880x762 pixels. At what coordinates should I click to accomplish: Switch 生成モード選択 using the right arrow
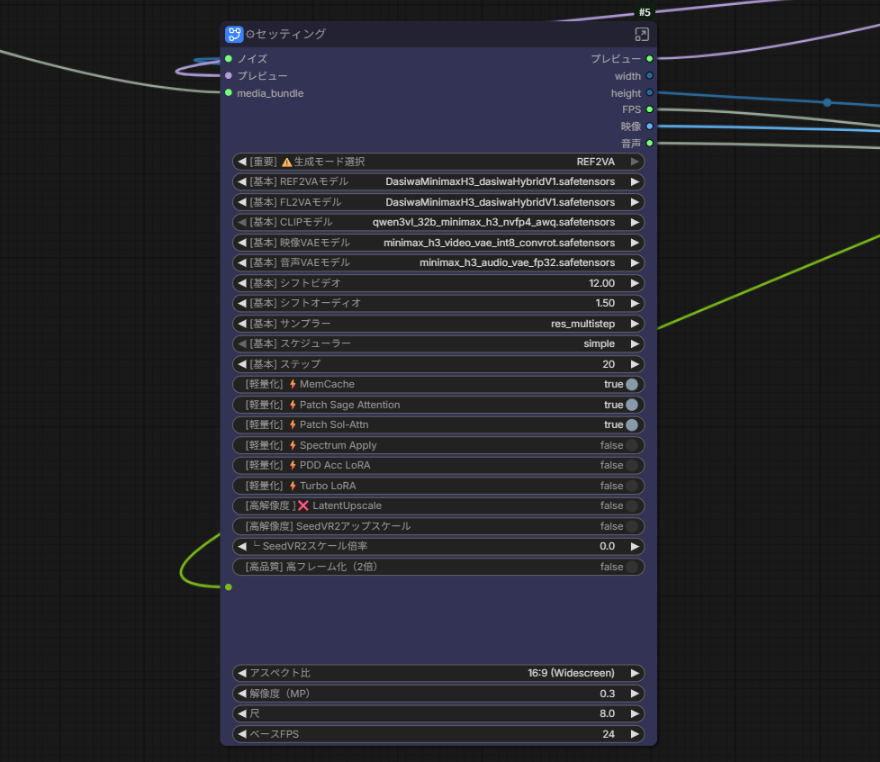tap(635, 162)
